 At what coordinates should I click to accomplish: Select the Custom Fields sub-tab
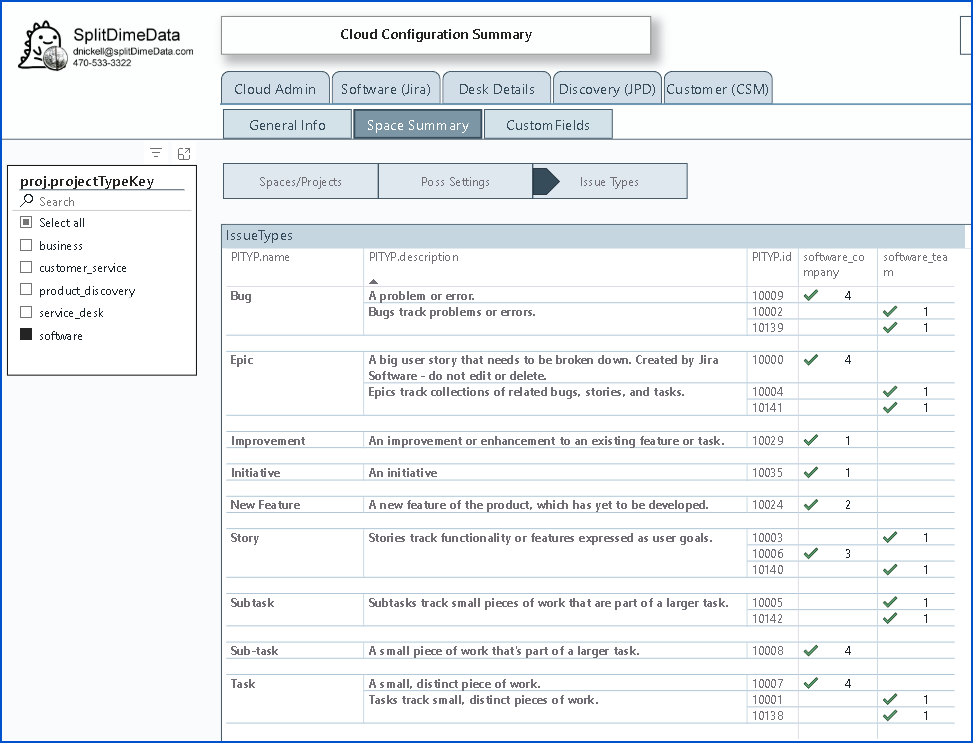(548, 125)
